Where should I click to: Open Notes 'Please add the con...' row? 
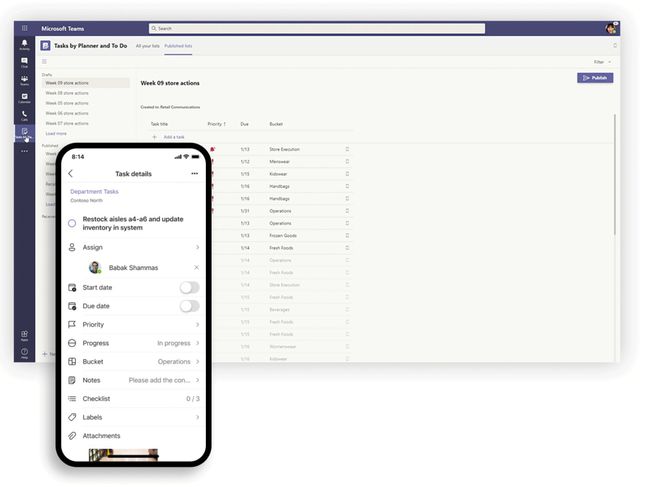click(133, 380)
